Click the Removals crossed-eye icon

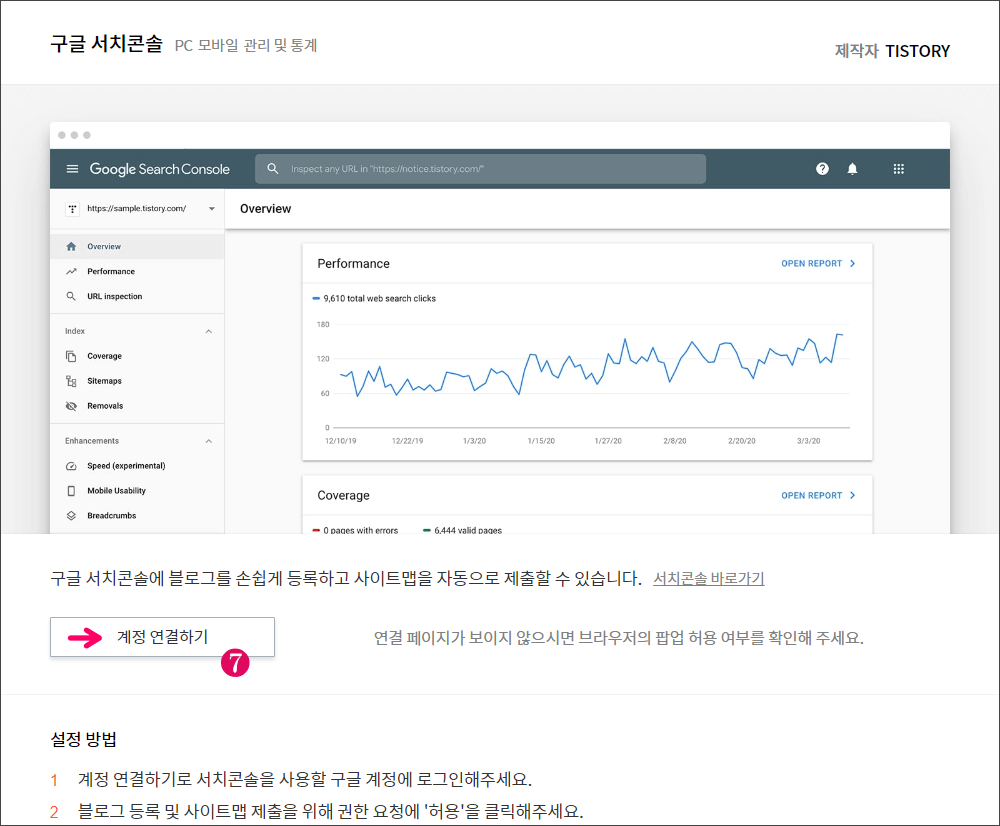(71, 406)
